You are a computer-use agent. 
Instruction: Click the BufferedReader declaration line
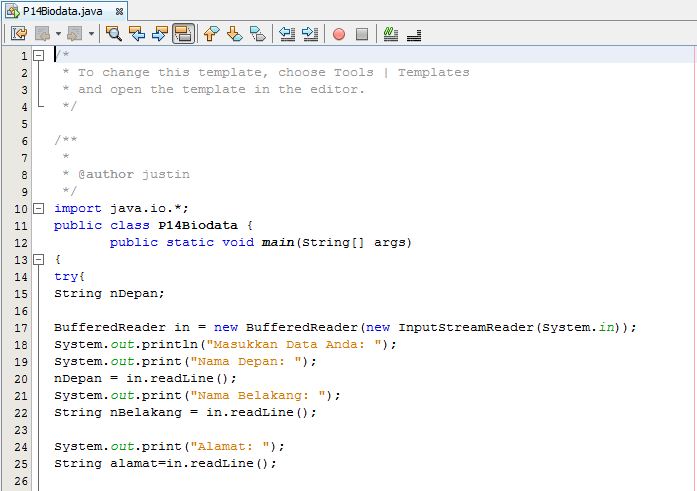(x=345, y=327)
